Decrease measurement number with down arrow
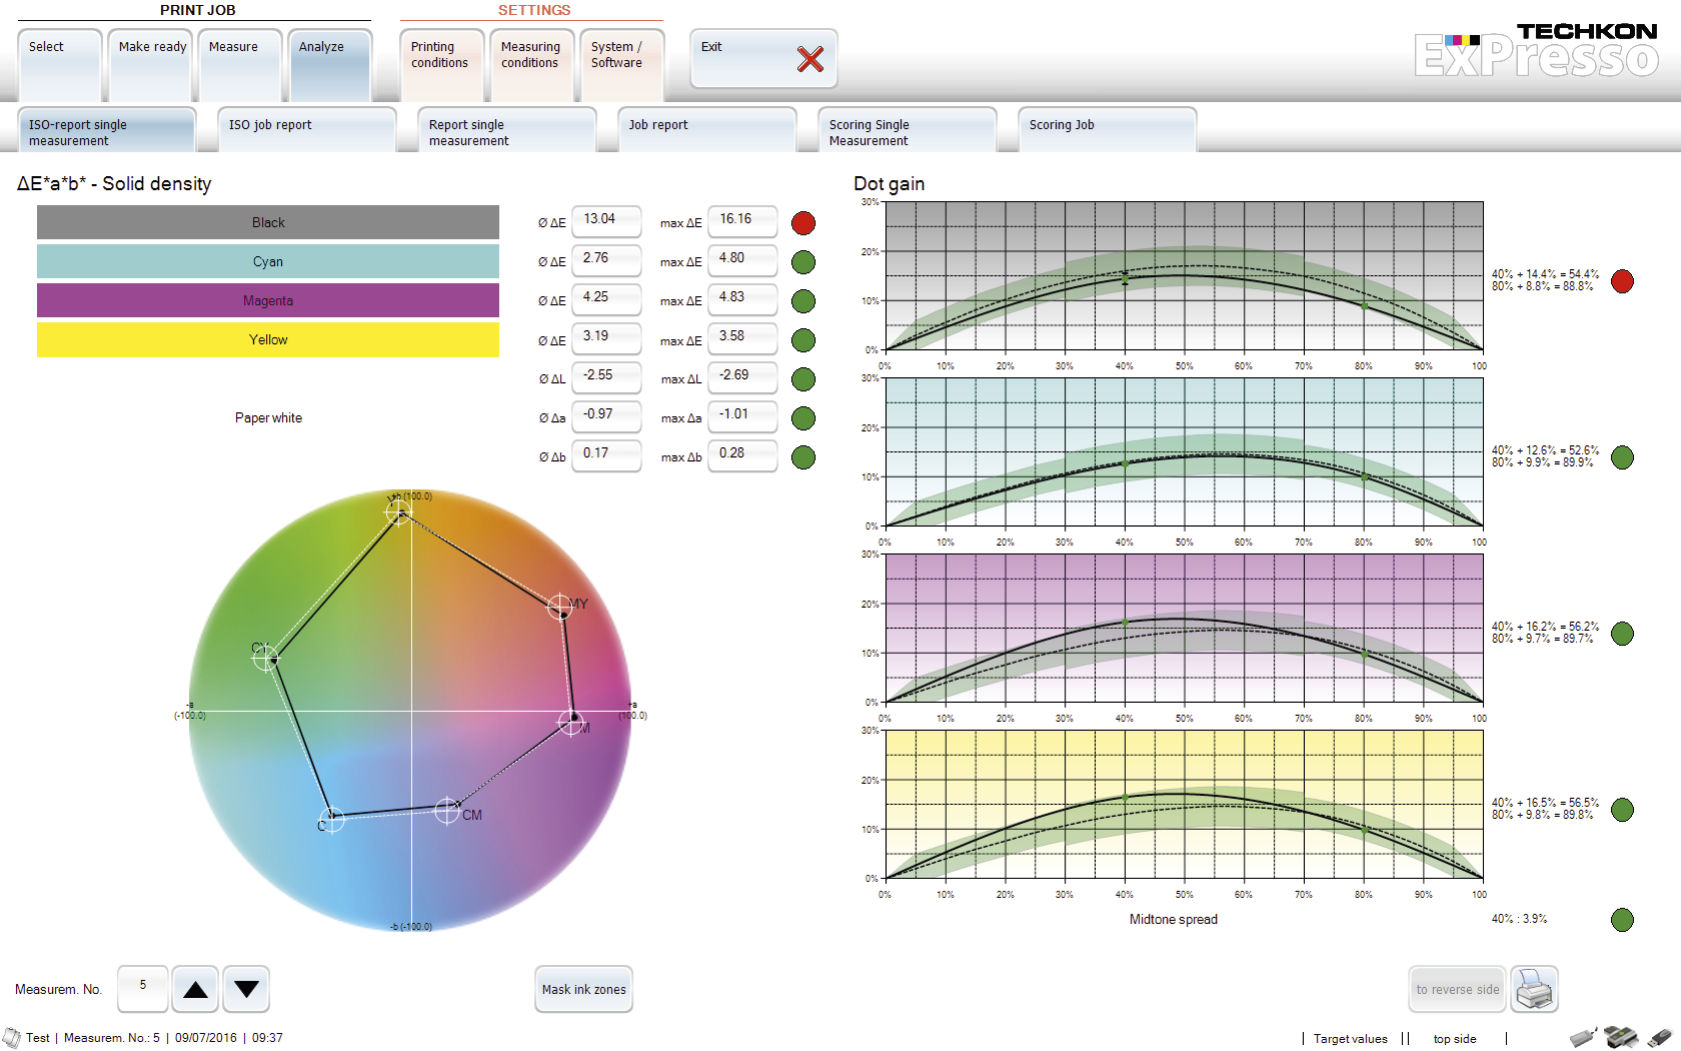 [246, 990]
